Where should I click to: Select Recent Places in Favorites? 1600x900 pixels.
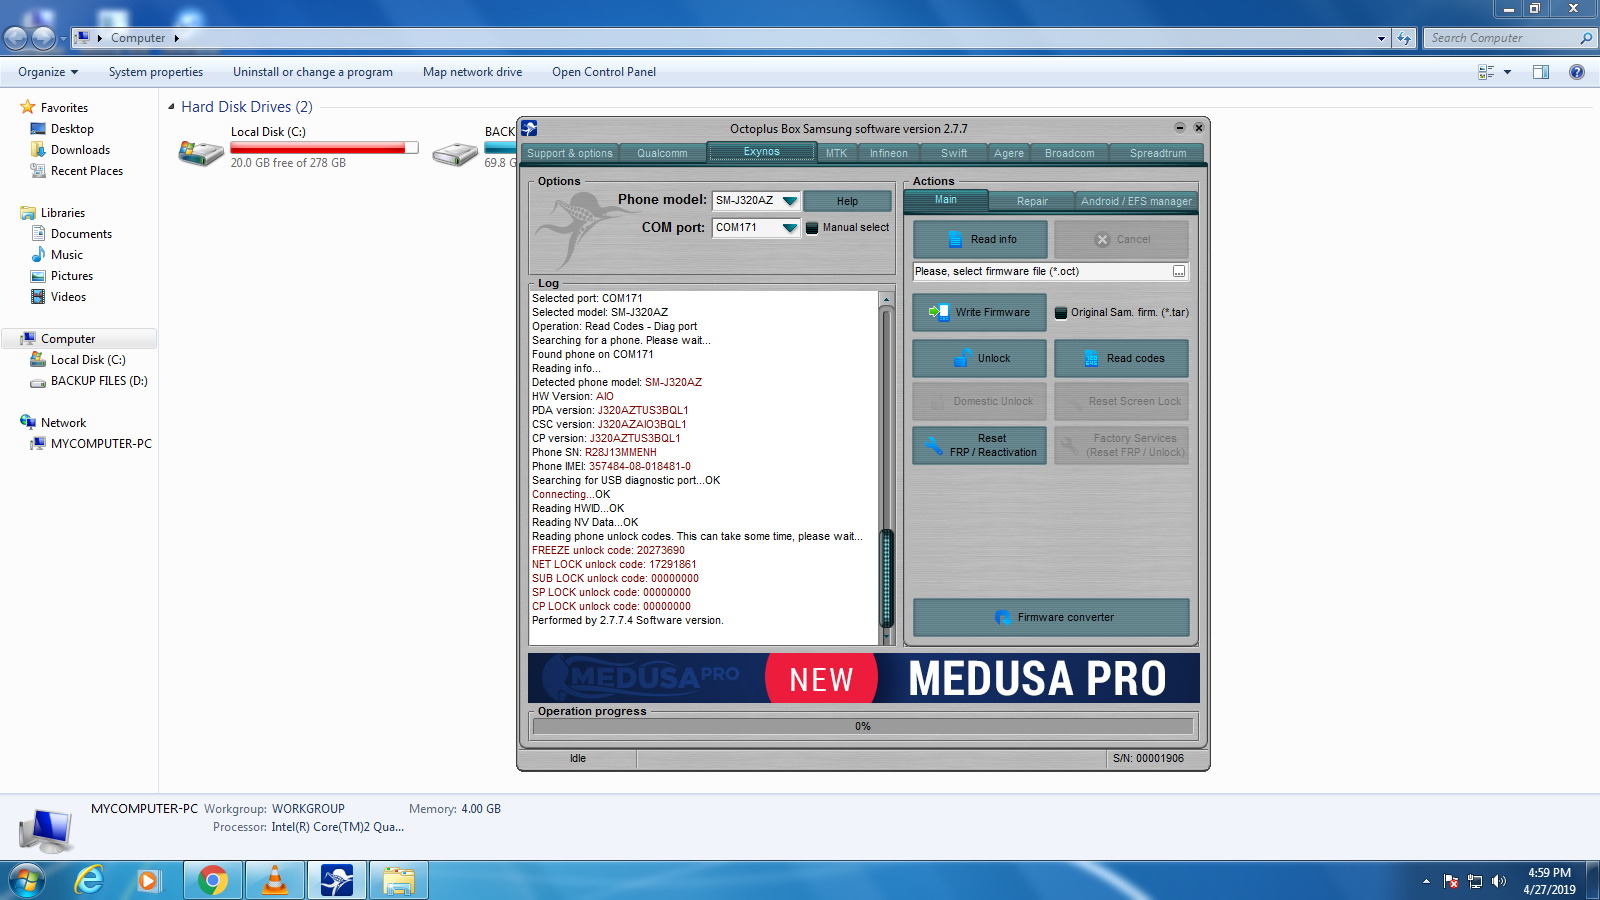87,171
